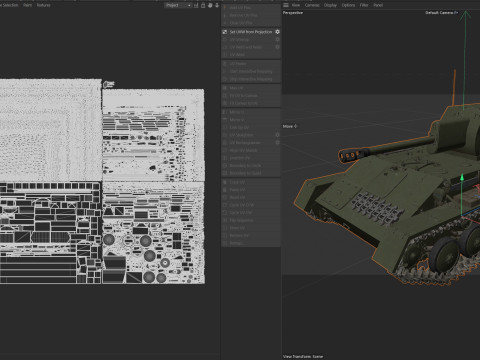
Task: Click the green Y-axis arrow handle on tank
Action: click(x=462, y=177)
